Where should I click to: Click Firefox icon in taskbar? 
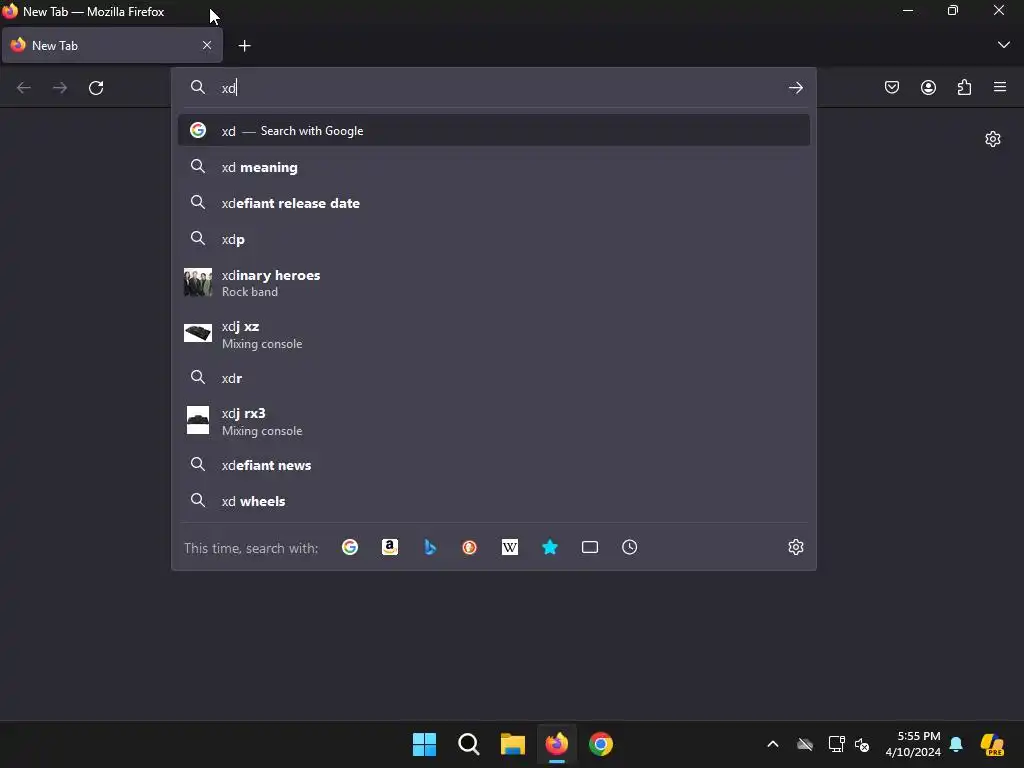coord(556,744)
